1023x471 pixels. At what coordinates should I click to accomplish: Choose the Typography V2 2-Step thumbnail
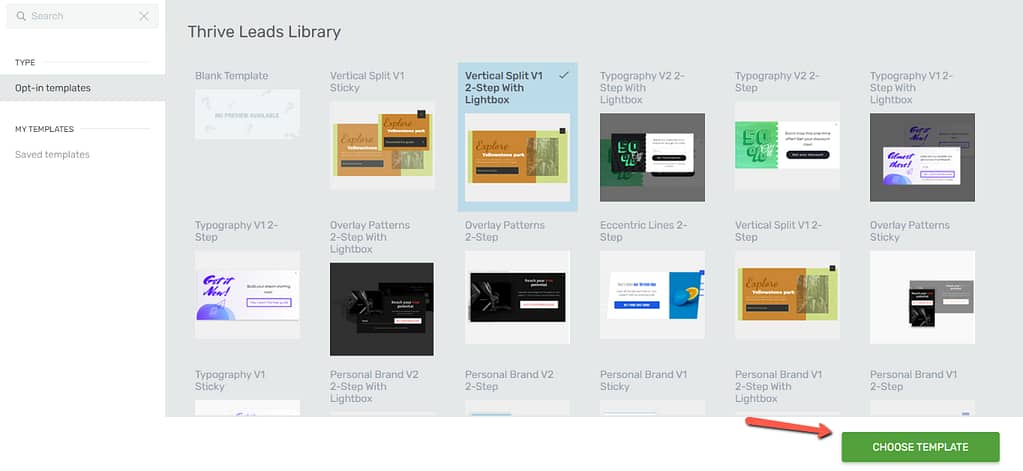[787, 145]
